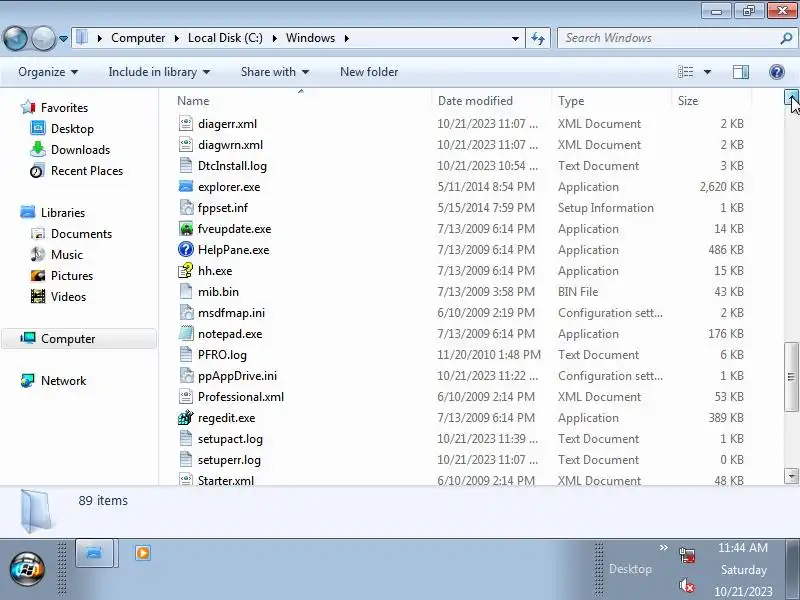The width and height of the screenshot is (800, 600).
Task: Click Local Disk (C:) breadcrumb
Action: coord(225,38)
